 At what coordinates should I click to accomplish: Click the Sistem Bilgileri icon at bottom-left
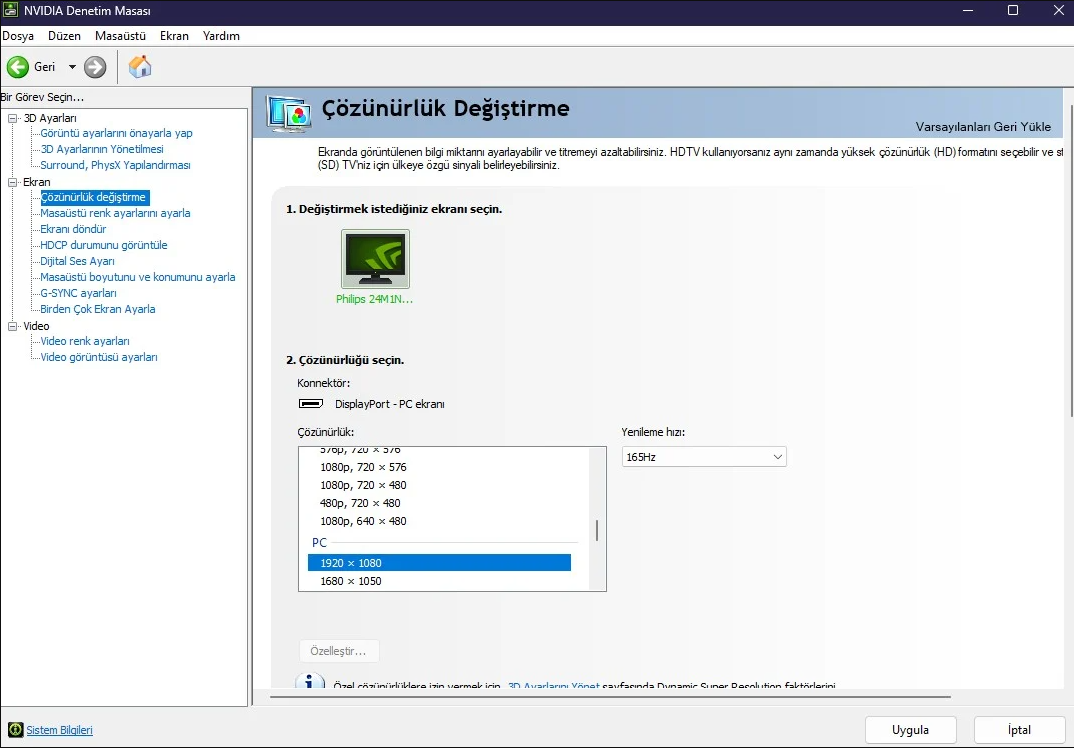[14, 730]
